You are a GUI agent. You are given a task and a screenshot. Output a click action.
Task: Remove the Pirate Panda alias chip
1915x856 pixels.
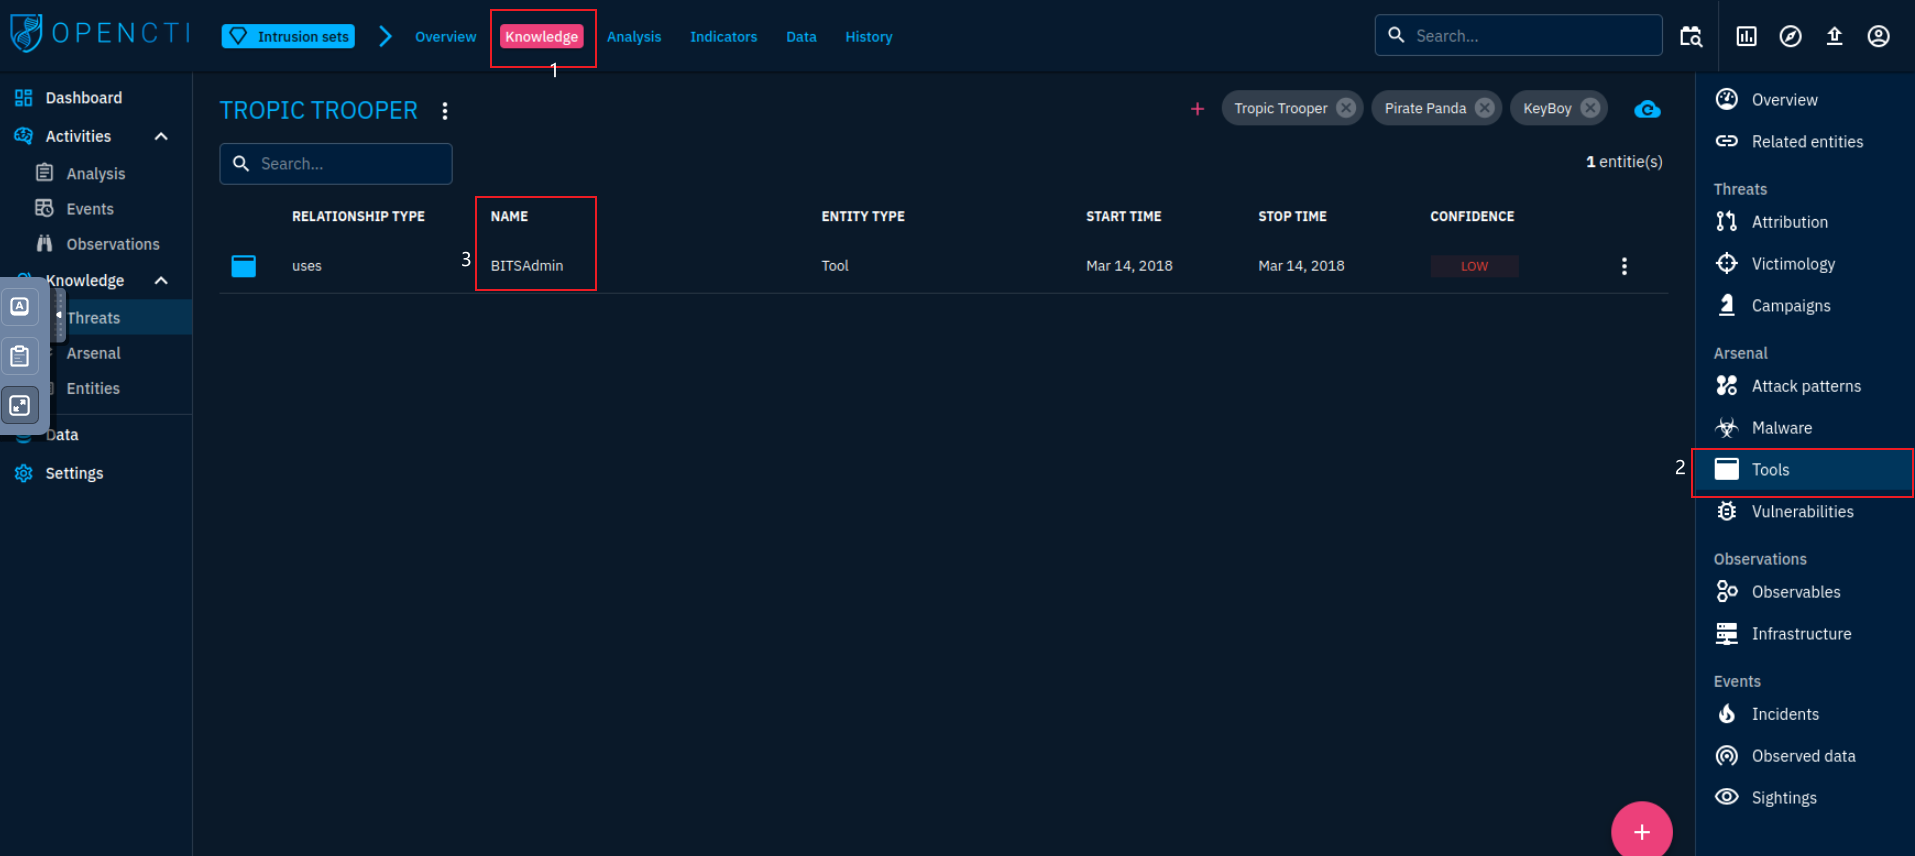[x=1485, y=108]
